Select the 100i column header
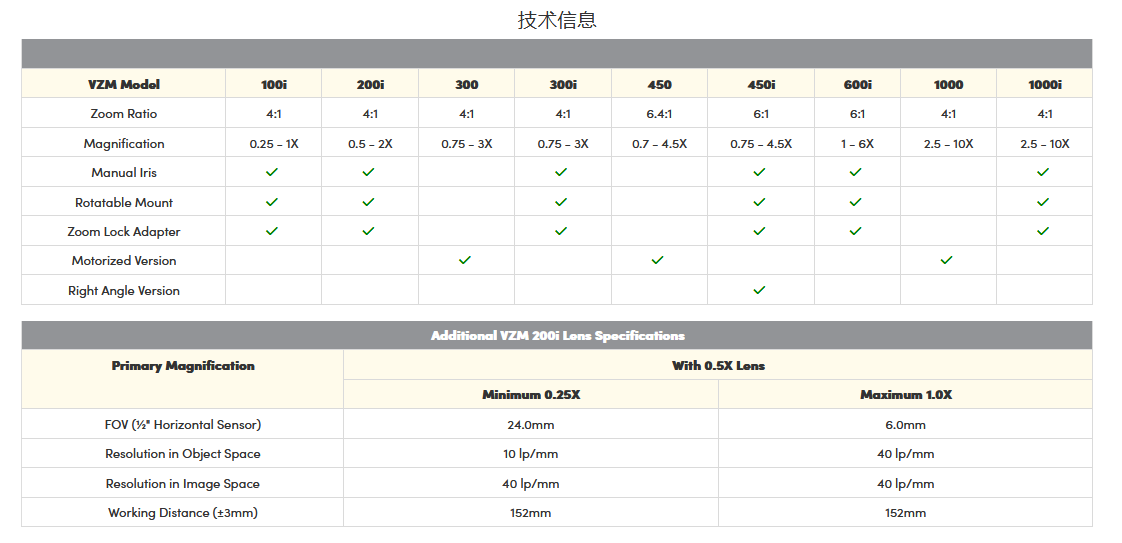 273,84
